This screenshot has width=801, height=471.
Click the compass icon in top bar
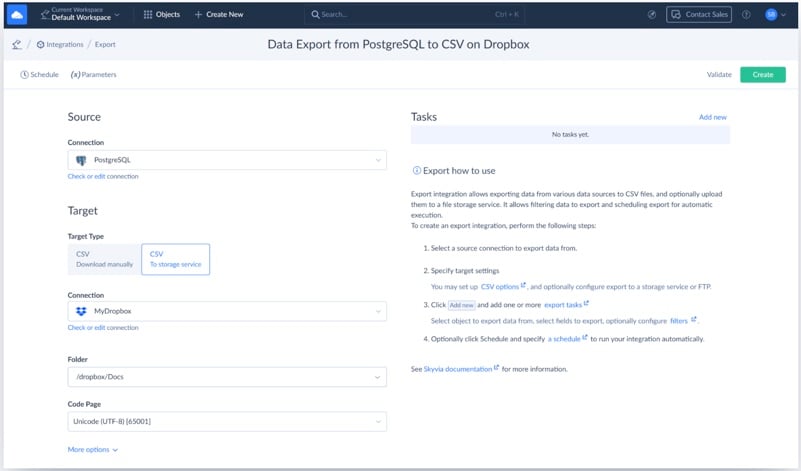(652, 15)
